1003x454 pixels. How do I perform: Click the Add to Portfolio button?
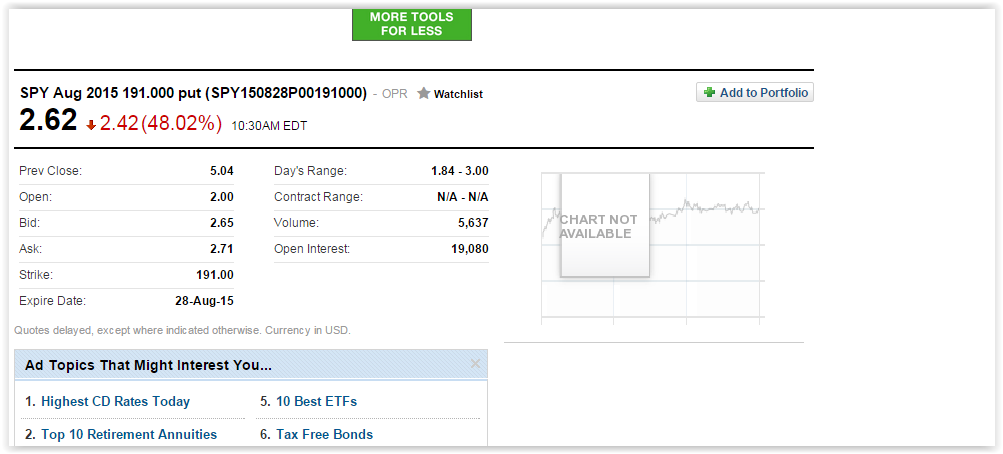click(755, 93)
